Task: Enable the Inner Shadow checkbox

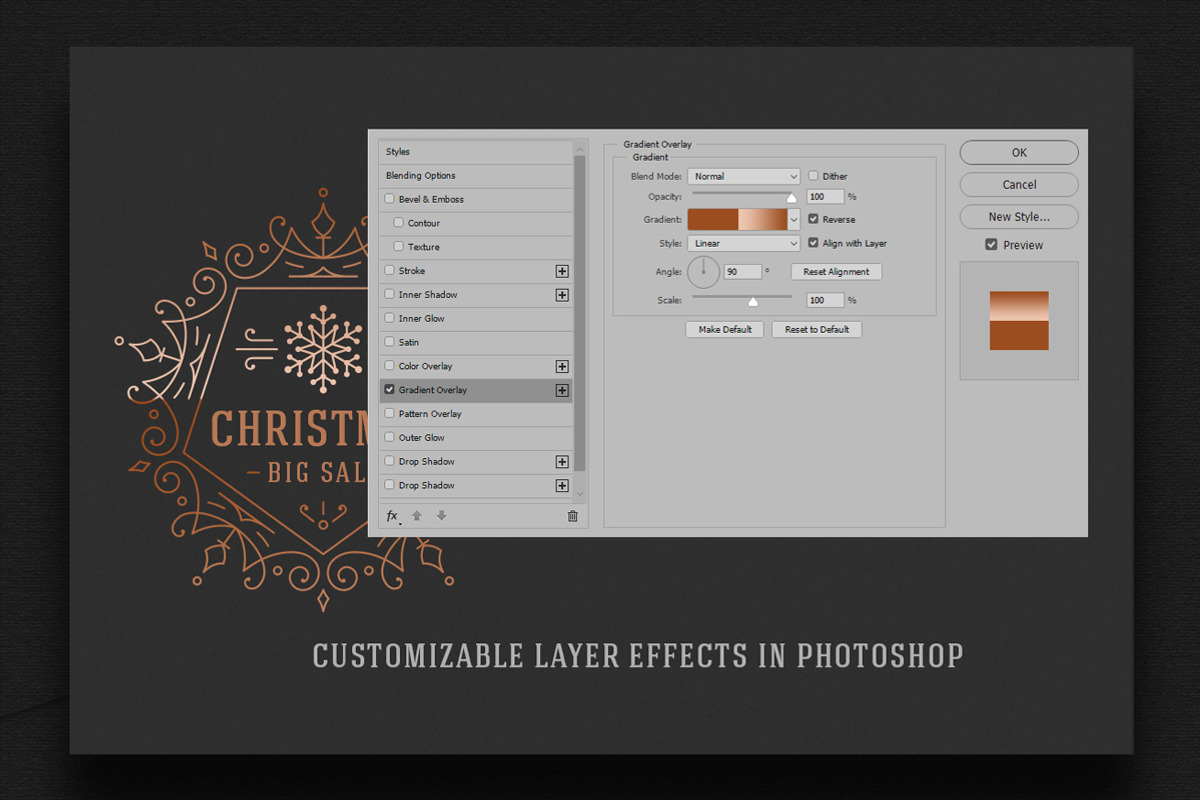Action: pyautogui.click(x=390, y=295)
